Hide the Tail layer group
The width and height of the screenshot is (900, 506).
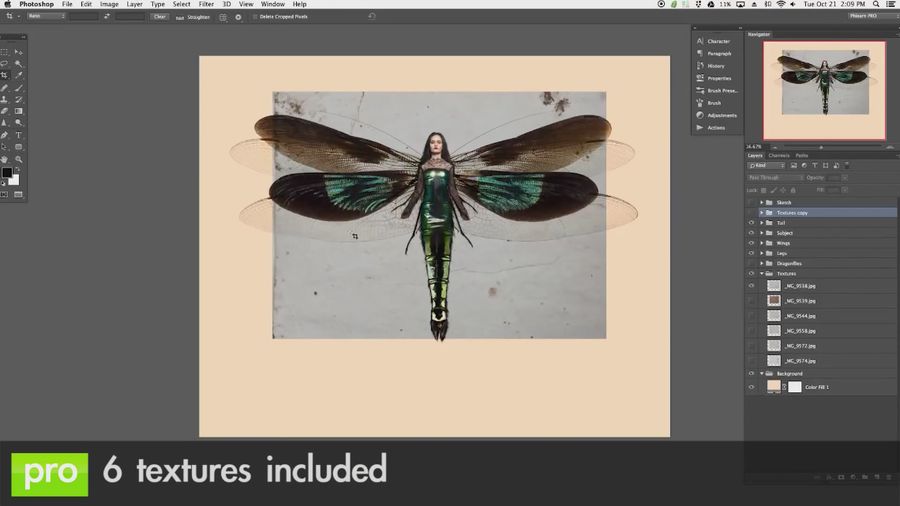(x=751, y=223)
